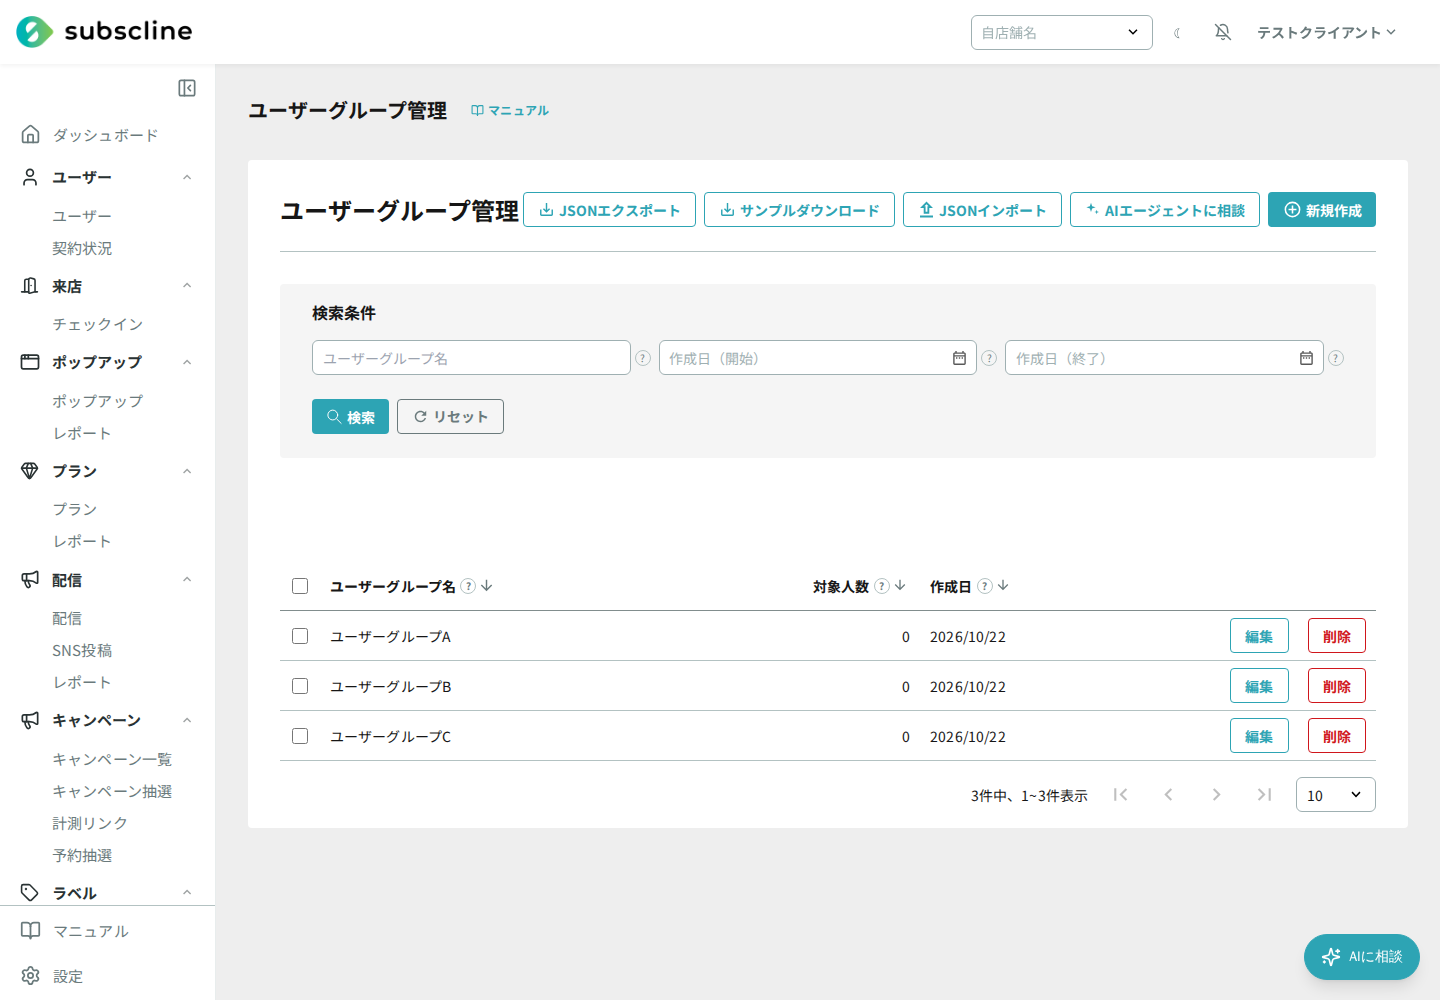Delete ユーザーグループC with 削除 button

pyautogui.click(x=1337, y=736)
